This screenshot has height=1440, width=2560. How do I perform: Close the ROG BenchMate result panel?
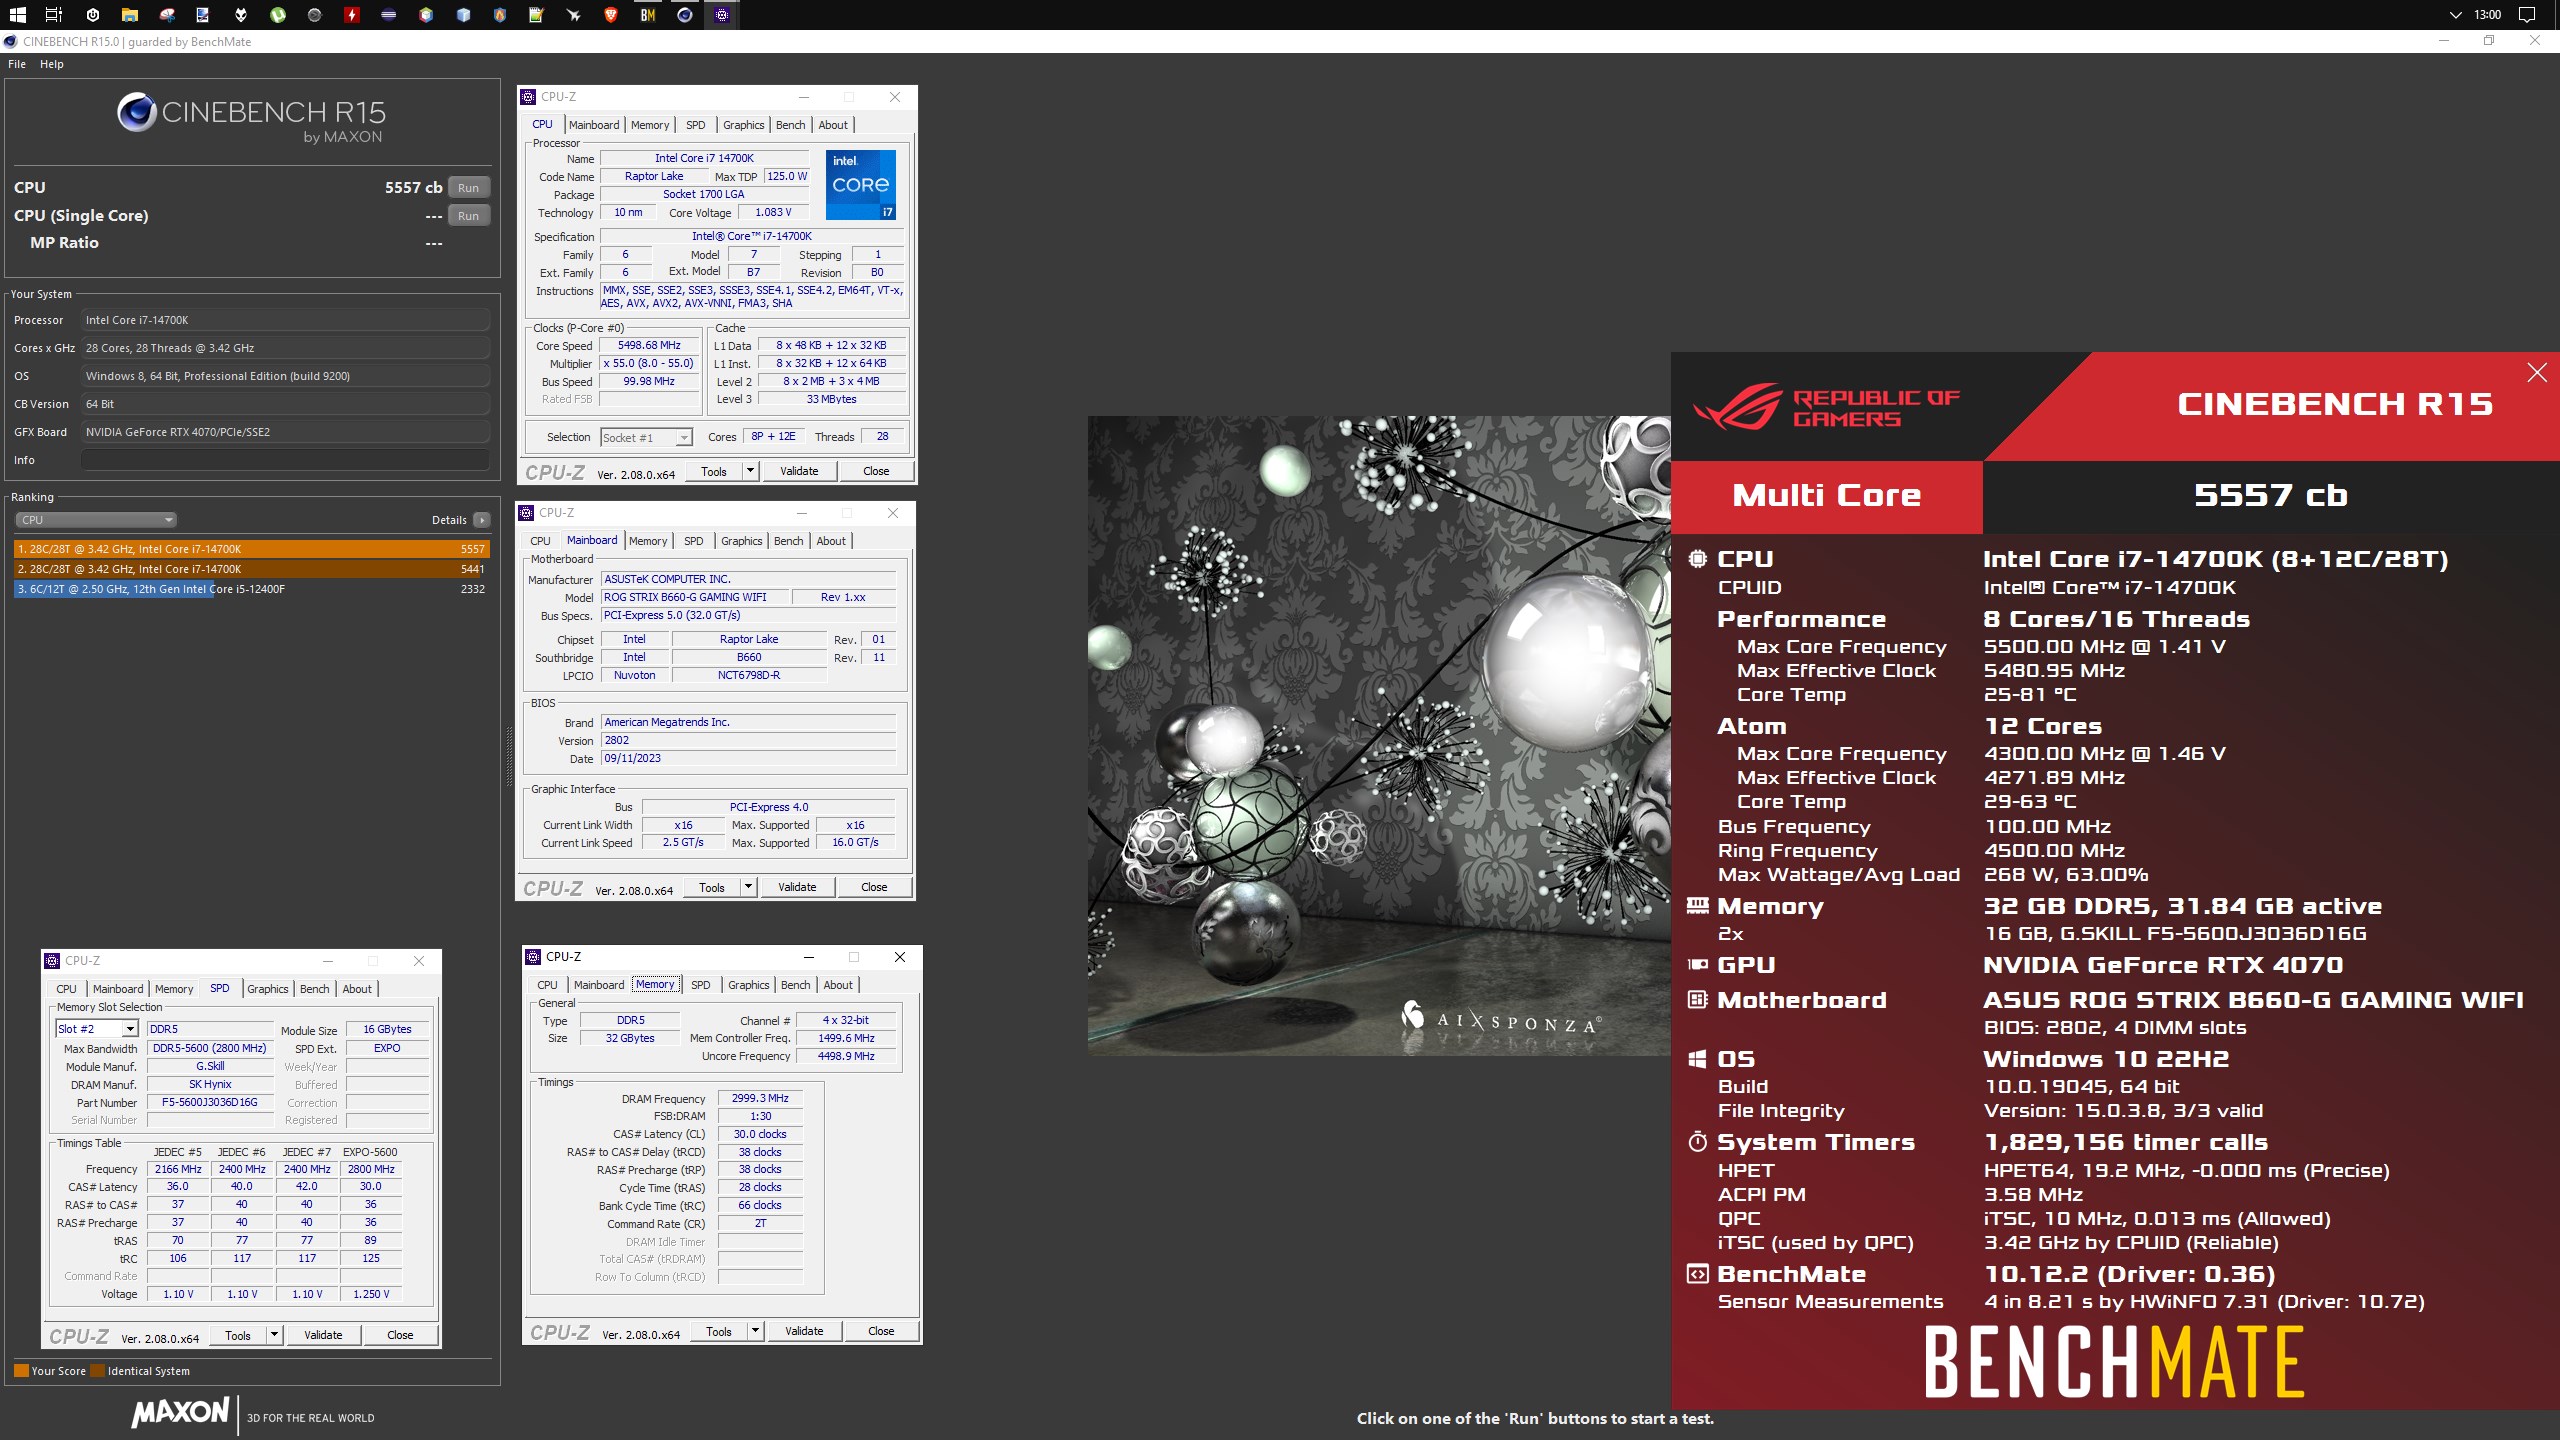click(x=2537, y=373)
